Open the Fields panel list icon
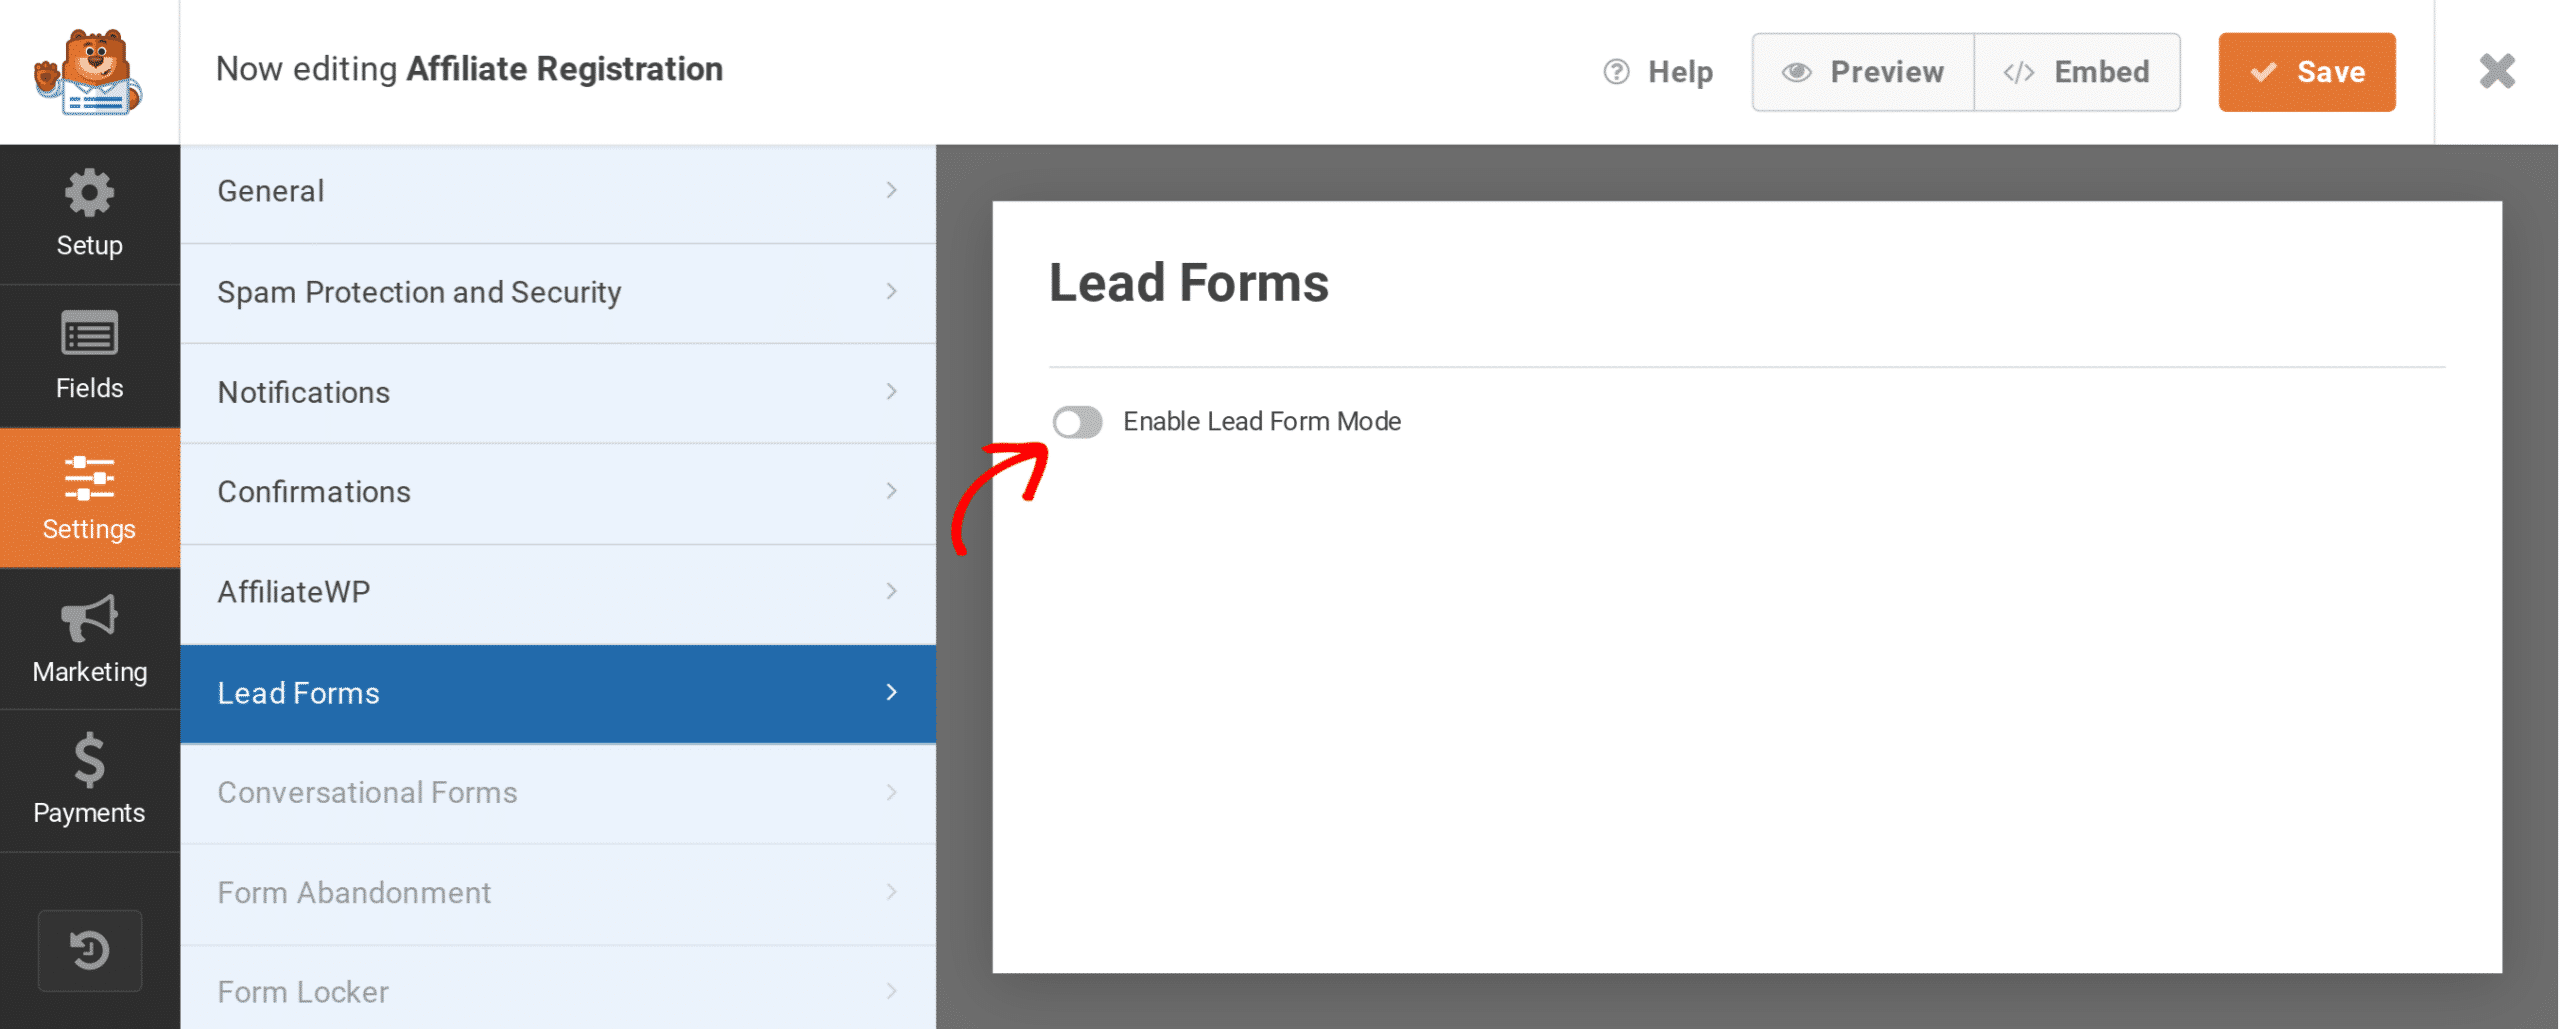This screenshot has width=2560, height=1029. point(89,333)
